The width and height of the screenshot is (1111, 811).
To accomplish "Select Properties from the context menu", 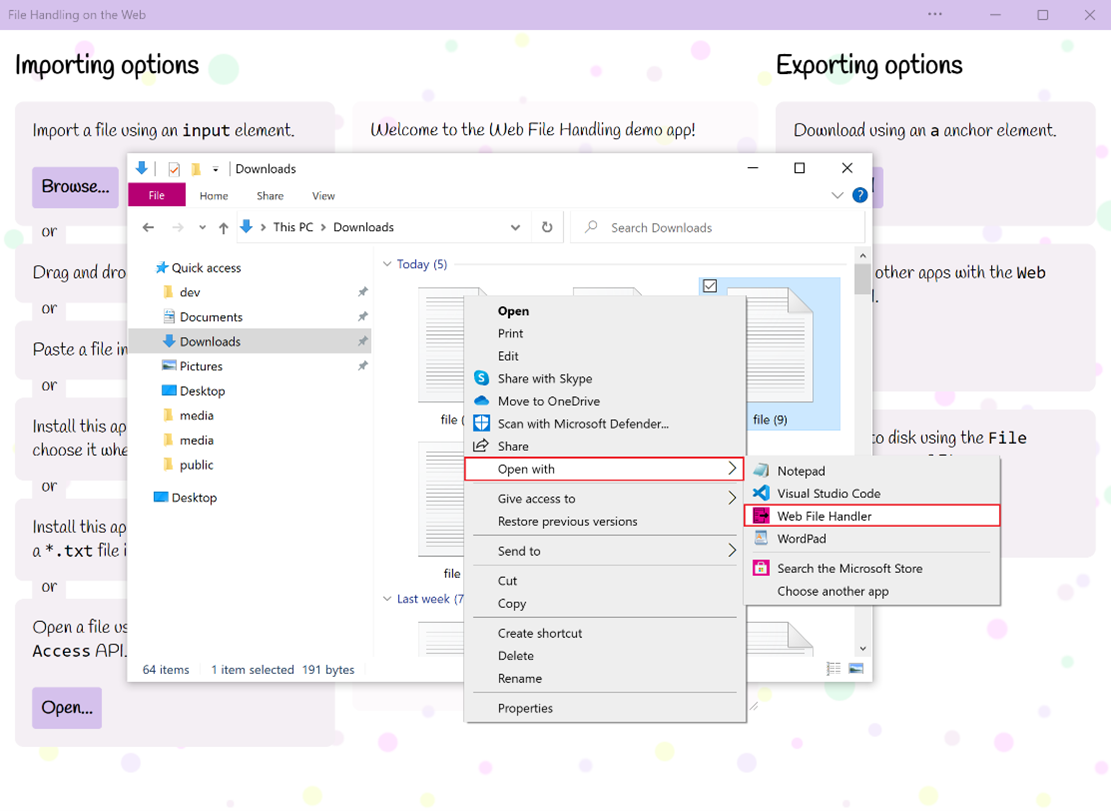I will 525,708.
